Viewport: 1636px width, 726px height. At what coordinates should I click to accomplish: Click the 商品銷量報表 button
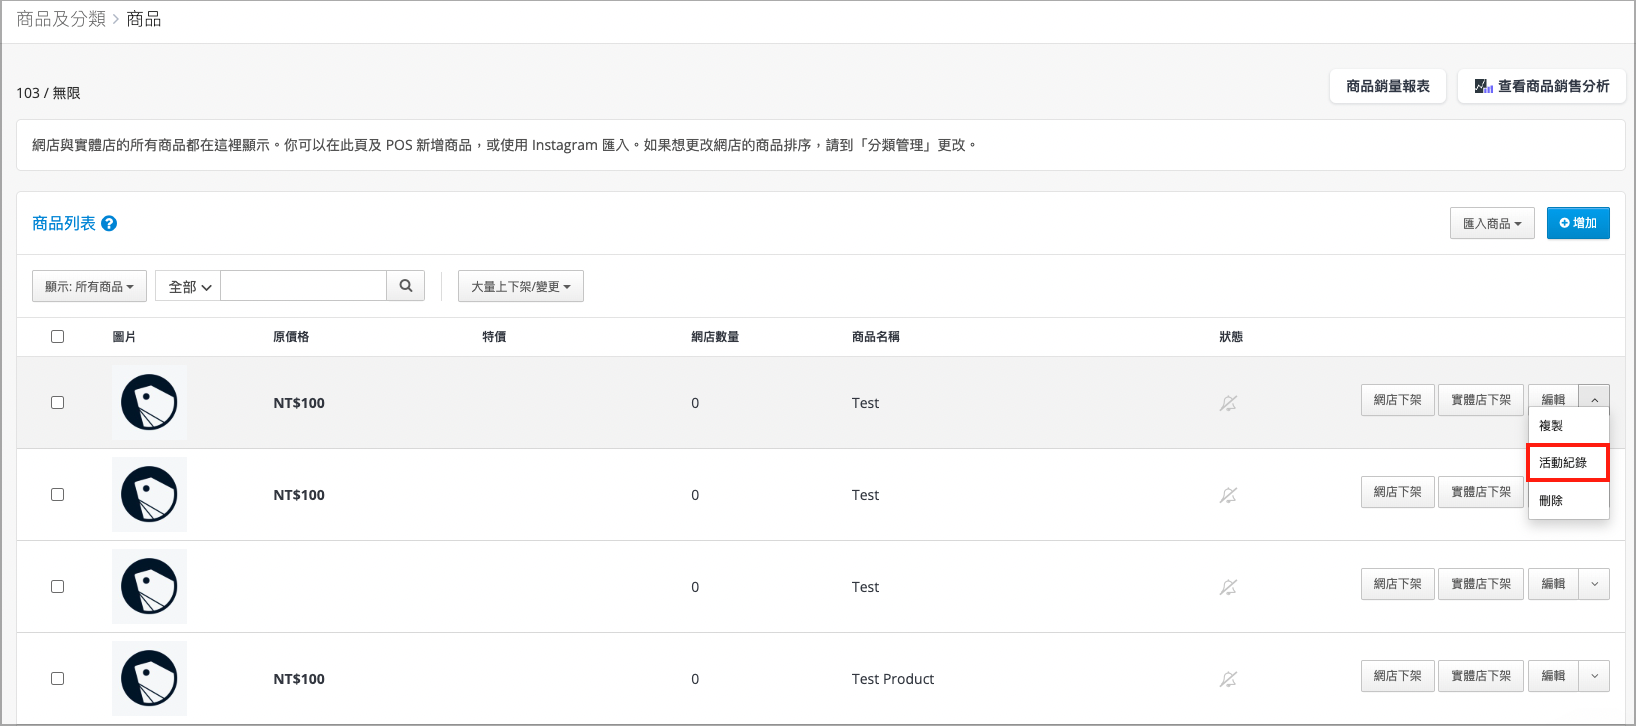coord(1388,87)
